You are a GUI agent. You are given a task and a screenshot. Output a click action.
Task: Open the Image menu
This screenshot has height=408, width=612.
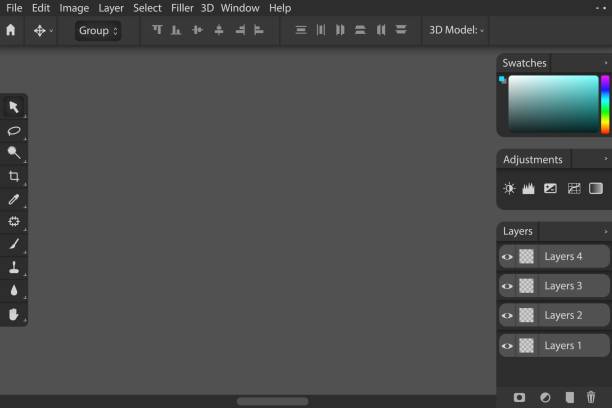coord(74,8)
